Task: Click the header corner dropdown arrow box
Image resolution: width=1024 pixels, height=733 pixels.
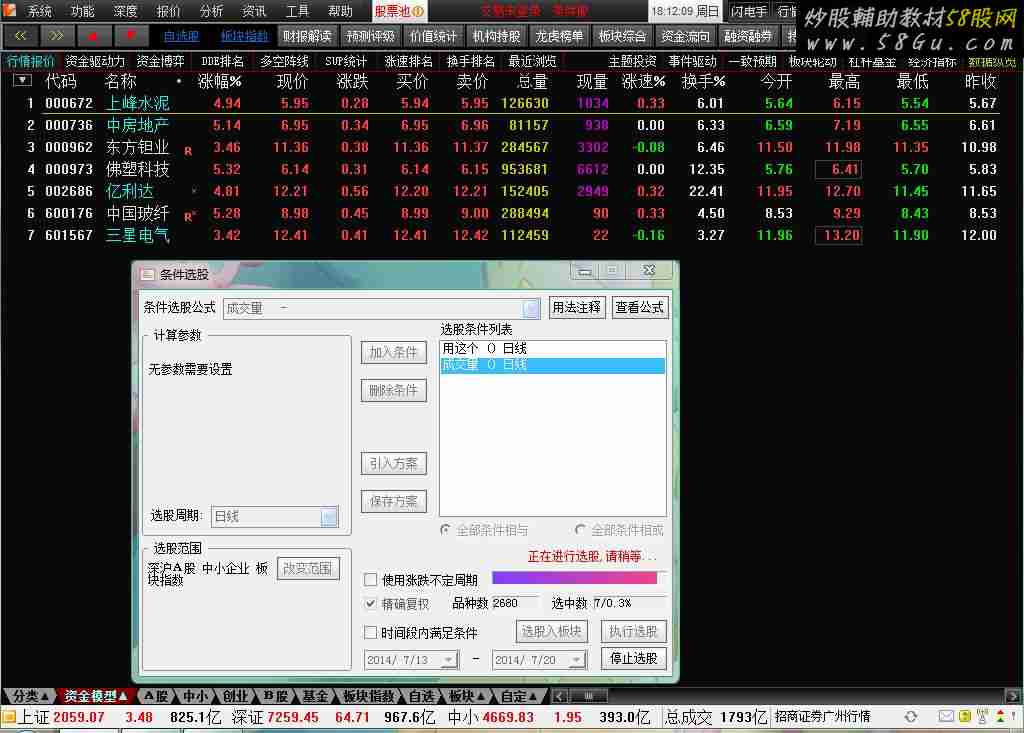Action: pyautogui.click(x=23, y=80)
